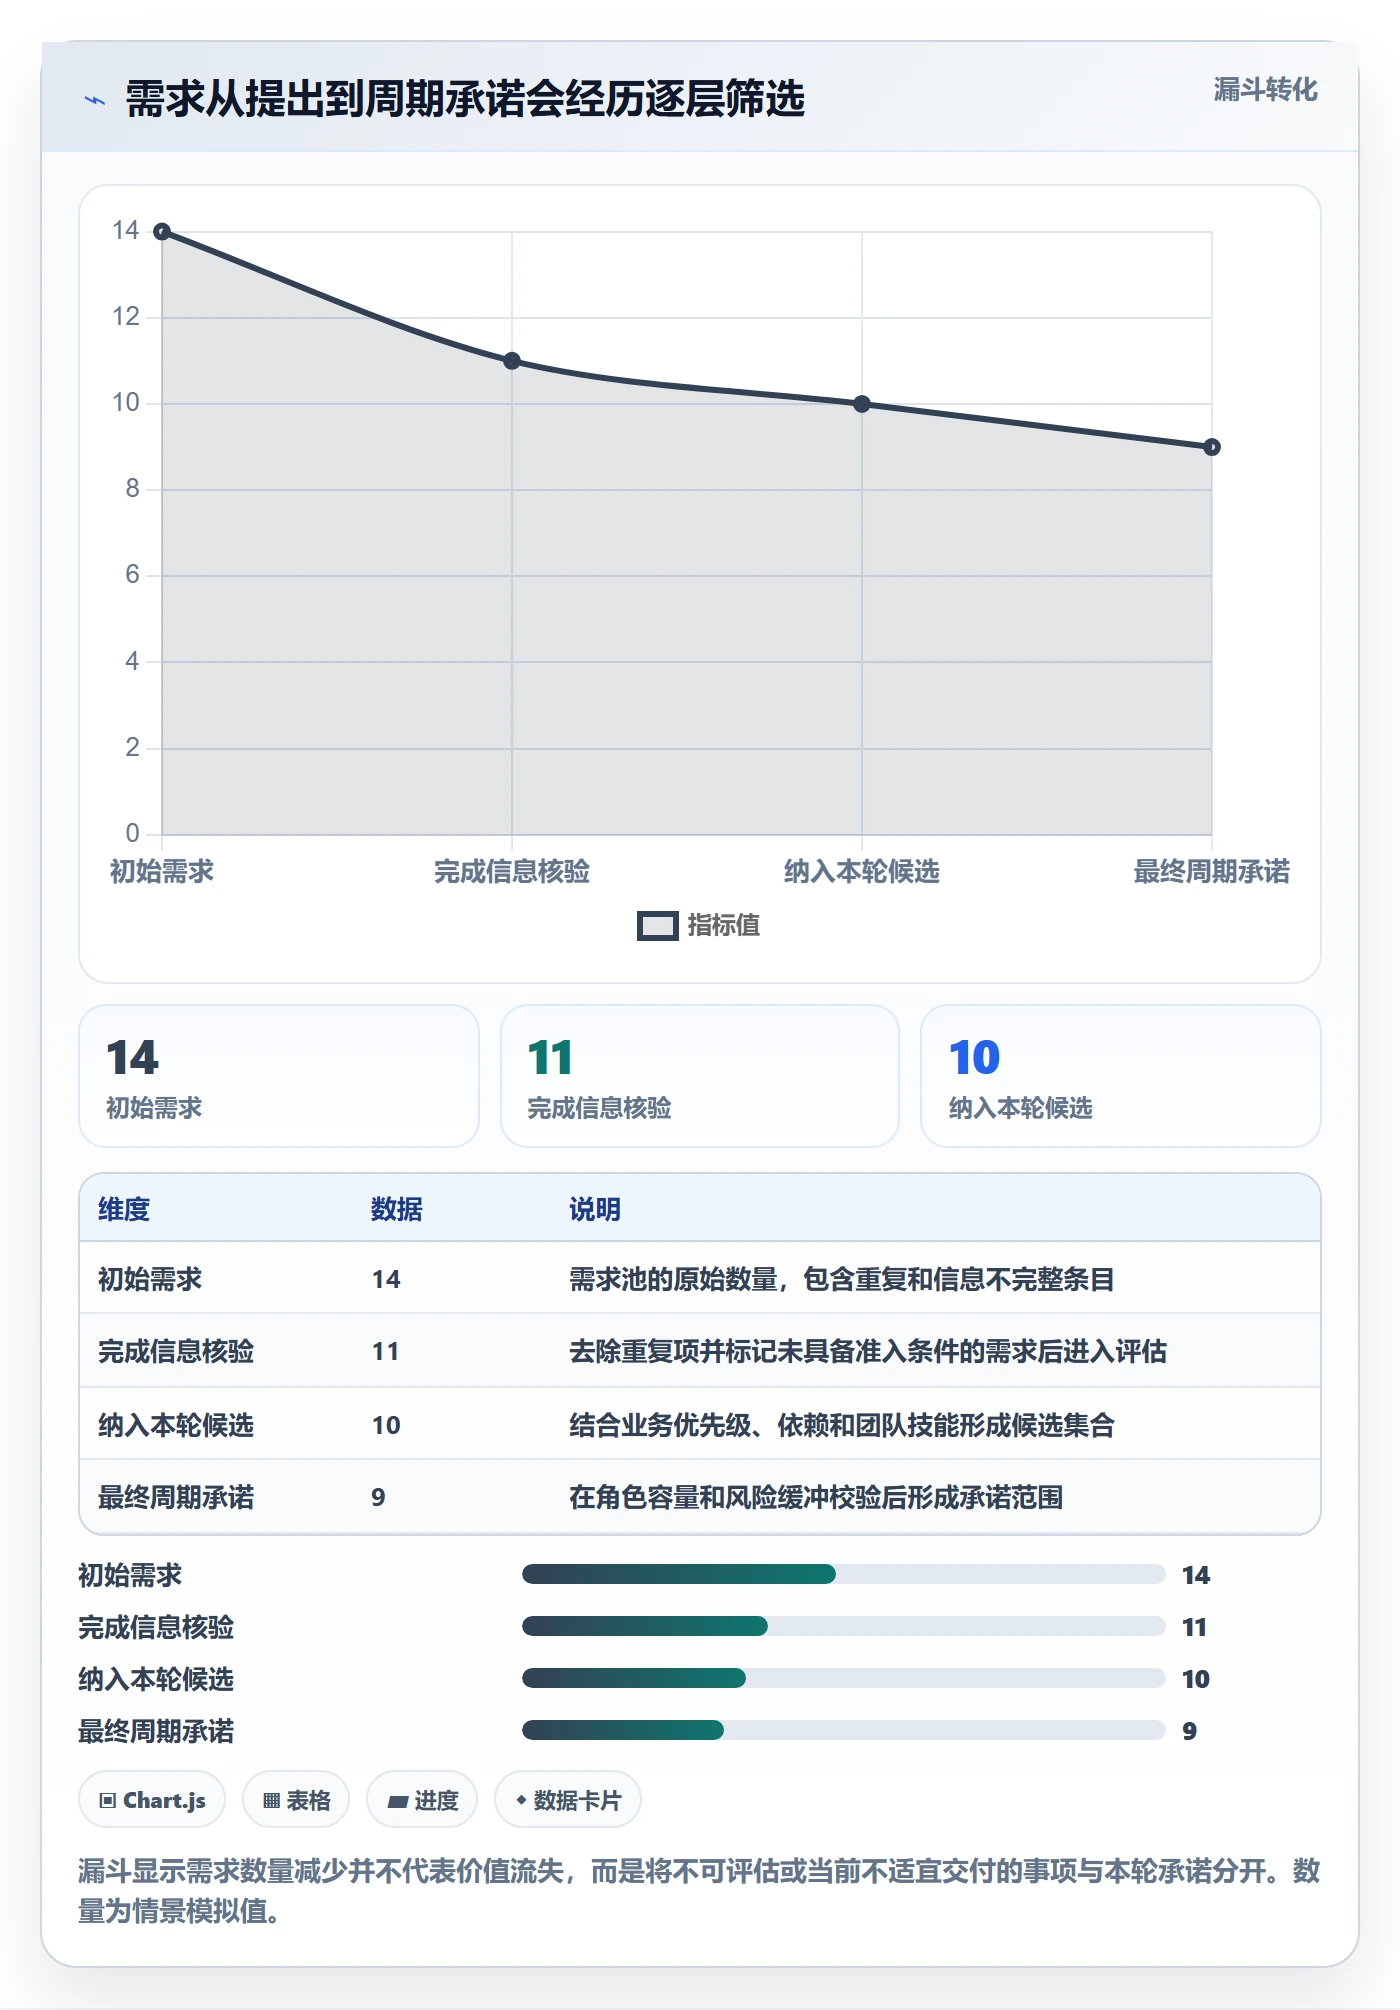Click the lightning icon beside the title
Image resolution: width=1400 pixels, height=2010 pixels.
(x=95, y=100)
